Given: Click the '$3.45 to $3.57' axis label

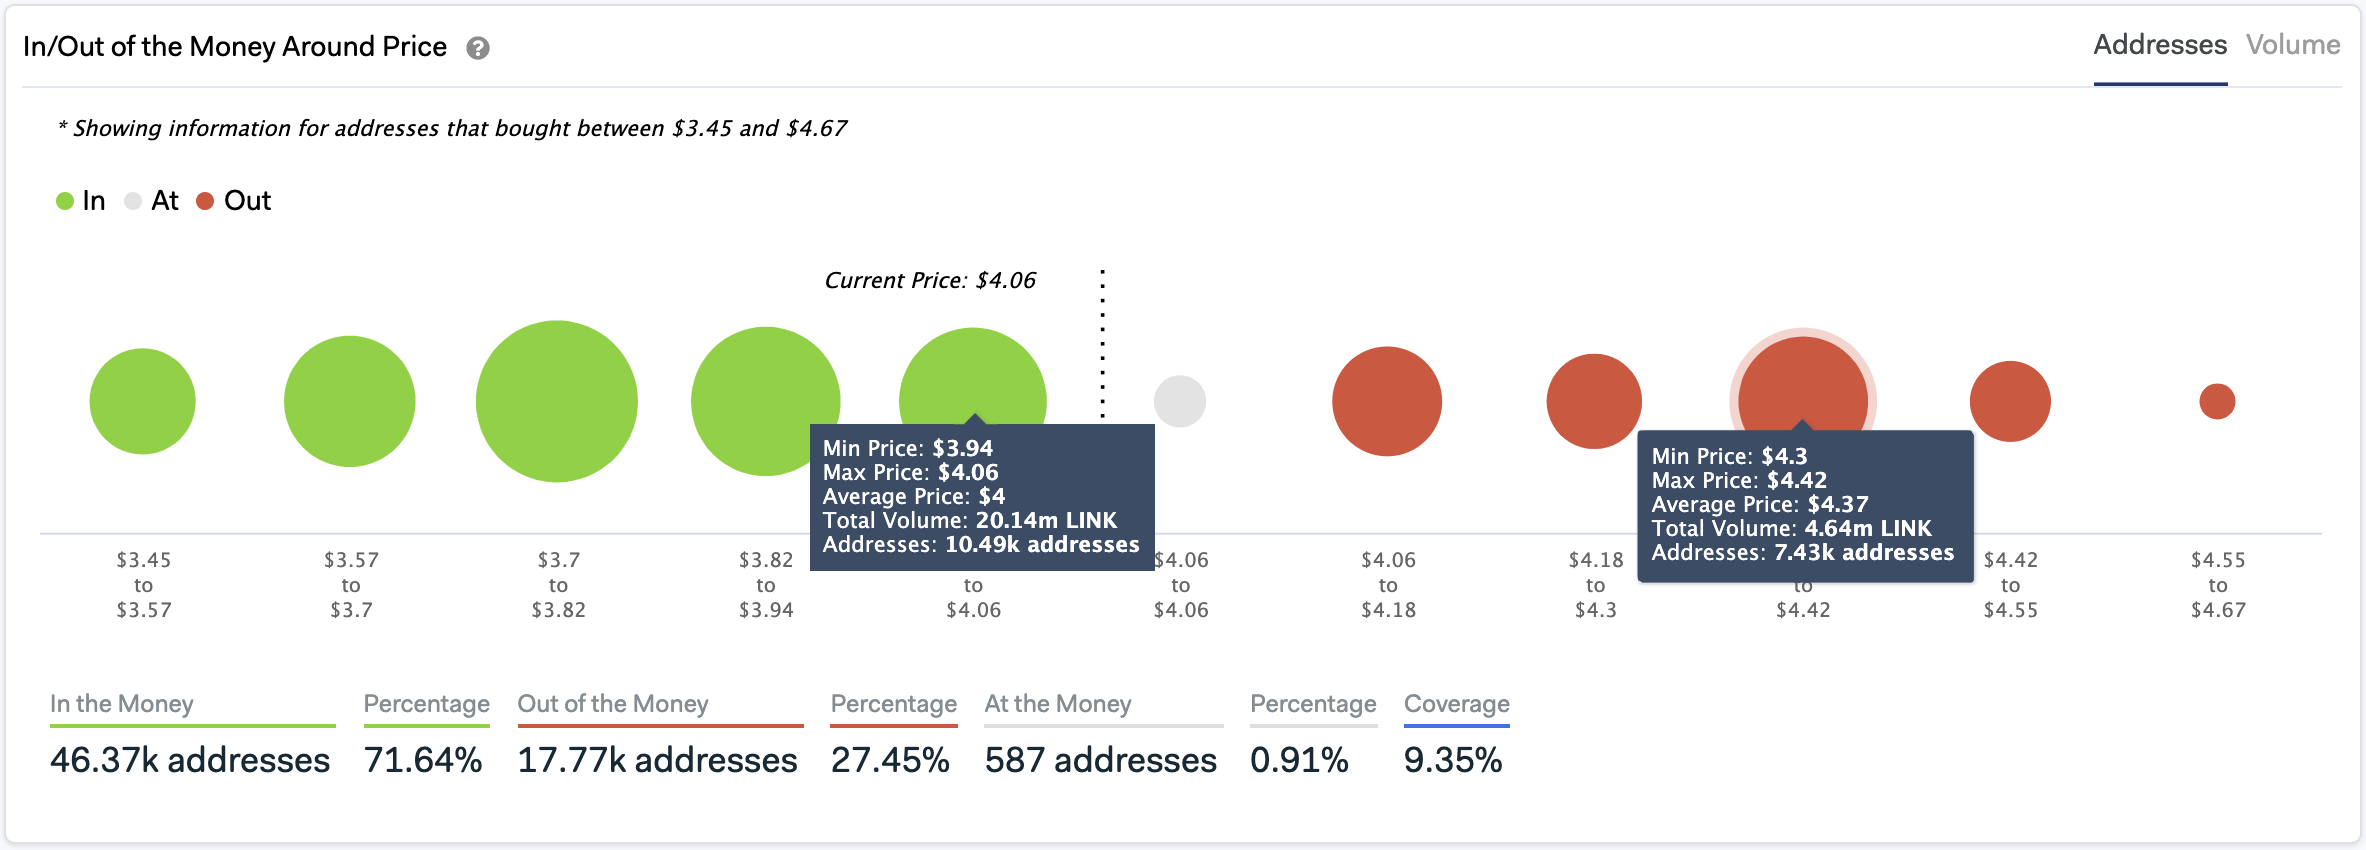Looking at the screenshot, I should (x=144, y=585).
